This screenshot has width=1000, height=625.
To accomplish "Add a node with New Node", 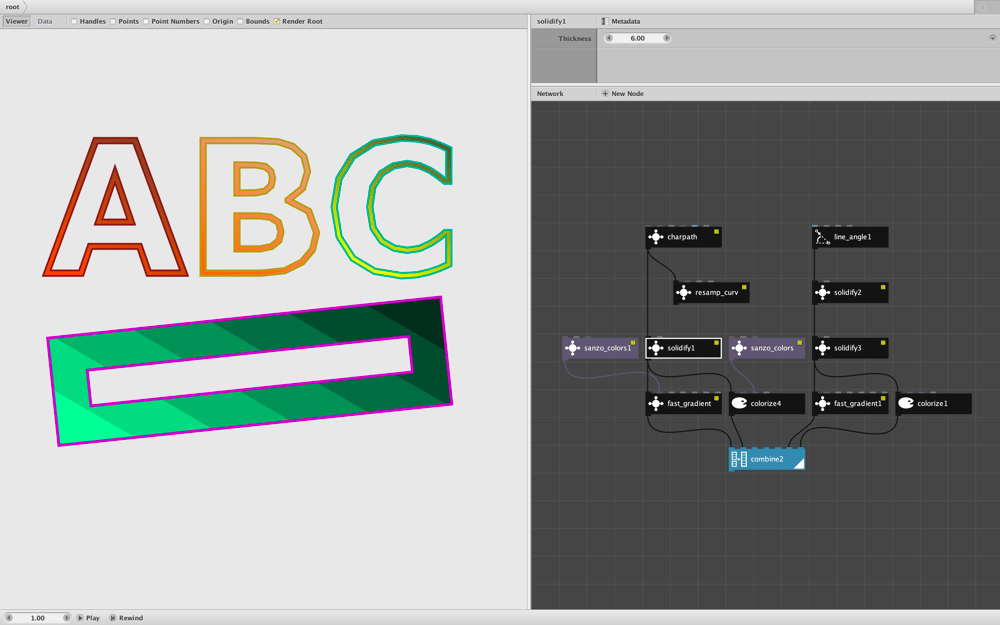I will pos(622,94).
